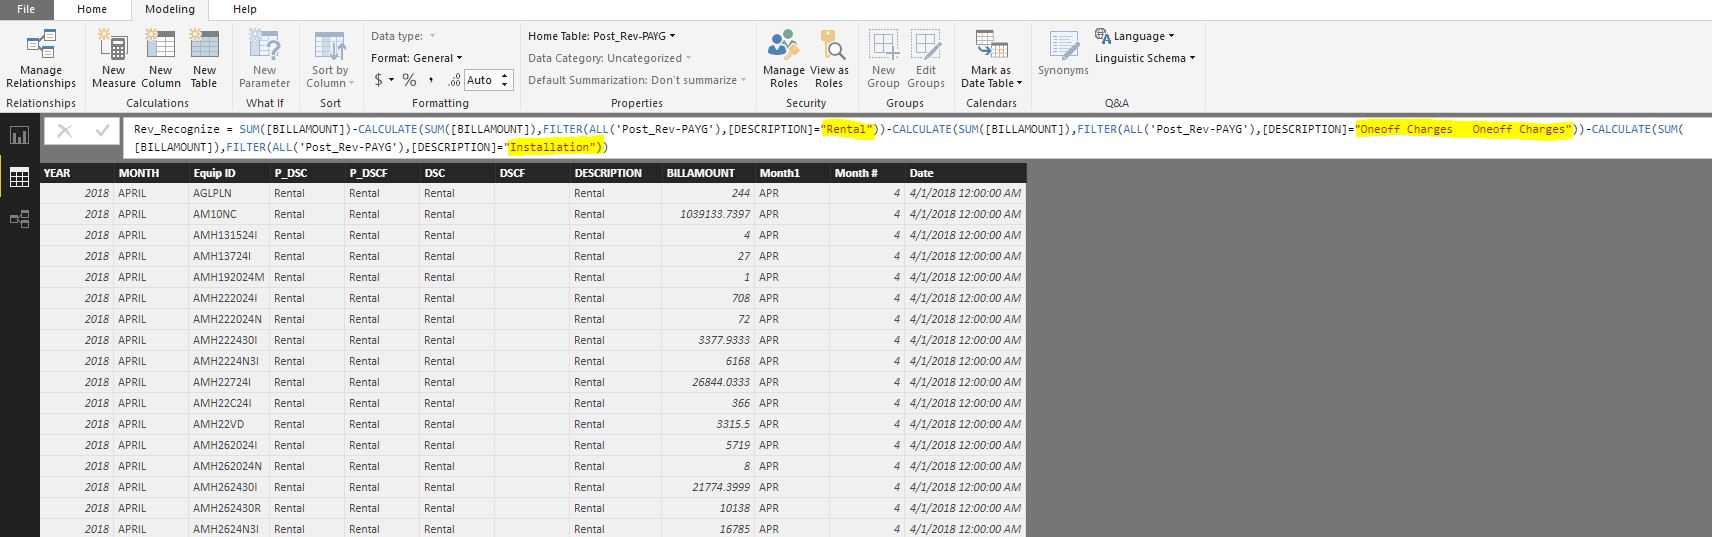
Task: Commit the formula with checkmark
Action: click(102, 130)
